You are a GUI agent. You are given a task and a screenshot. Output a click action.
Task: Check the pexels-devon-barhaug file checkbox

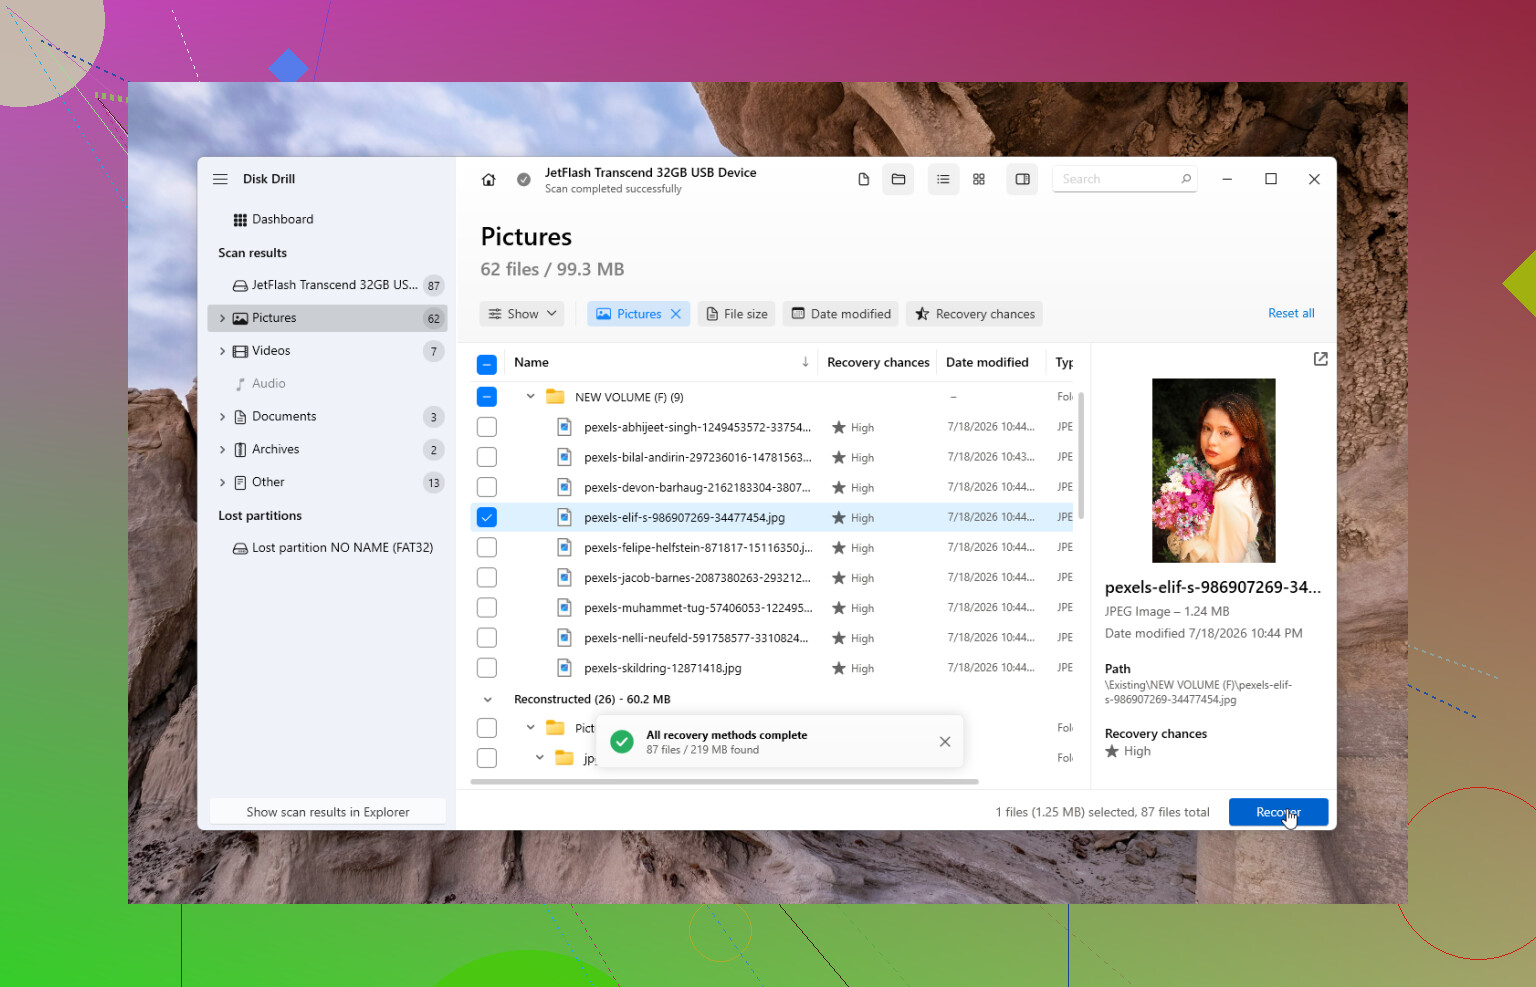coord(487,487)
